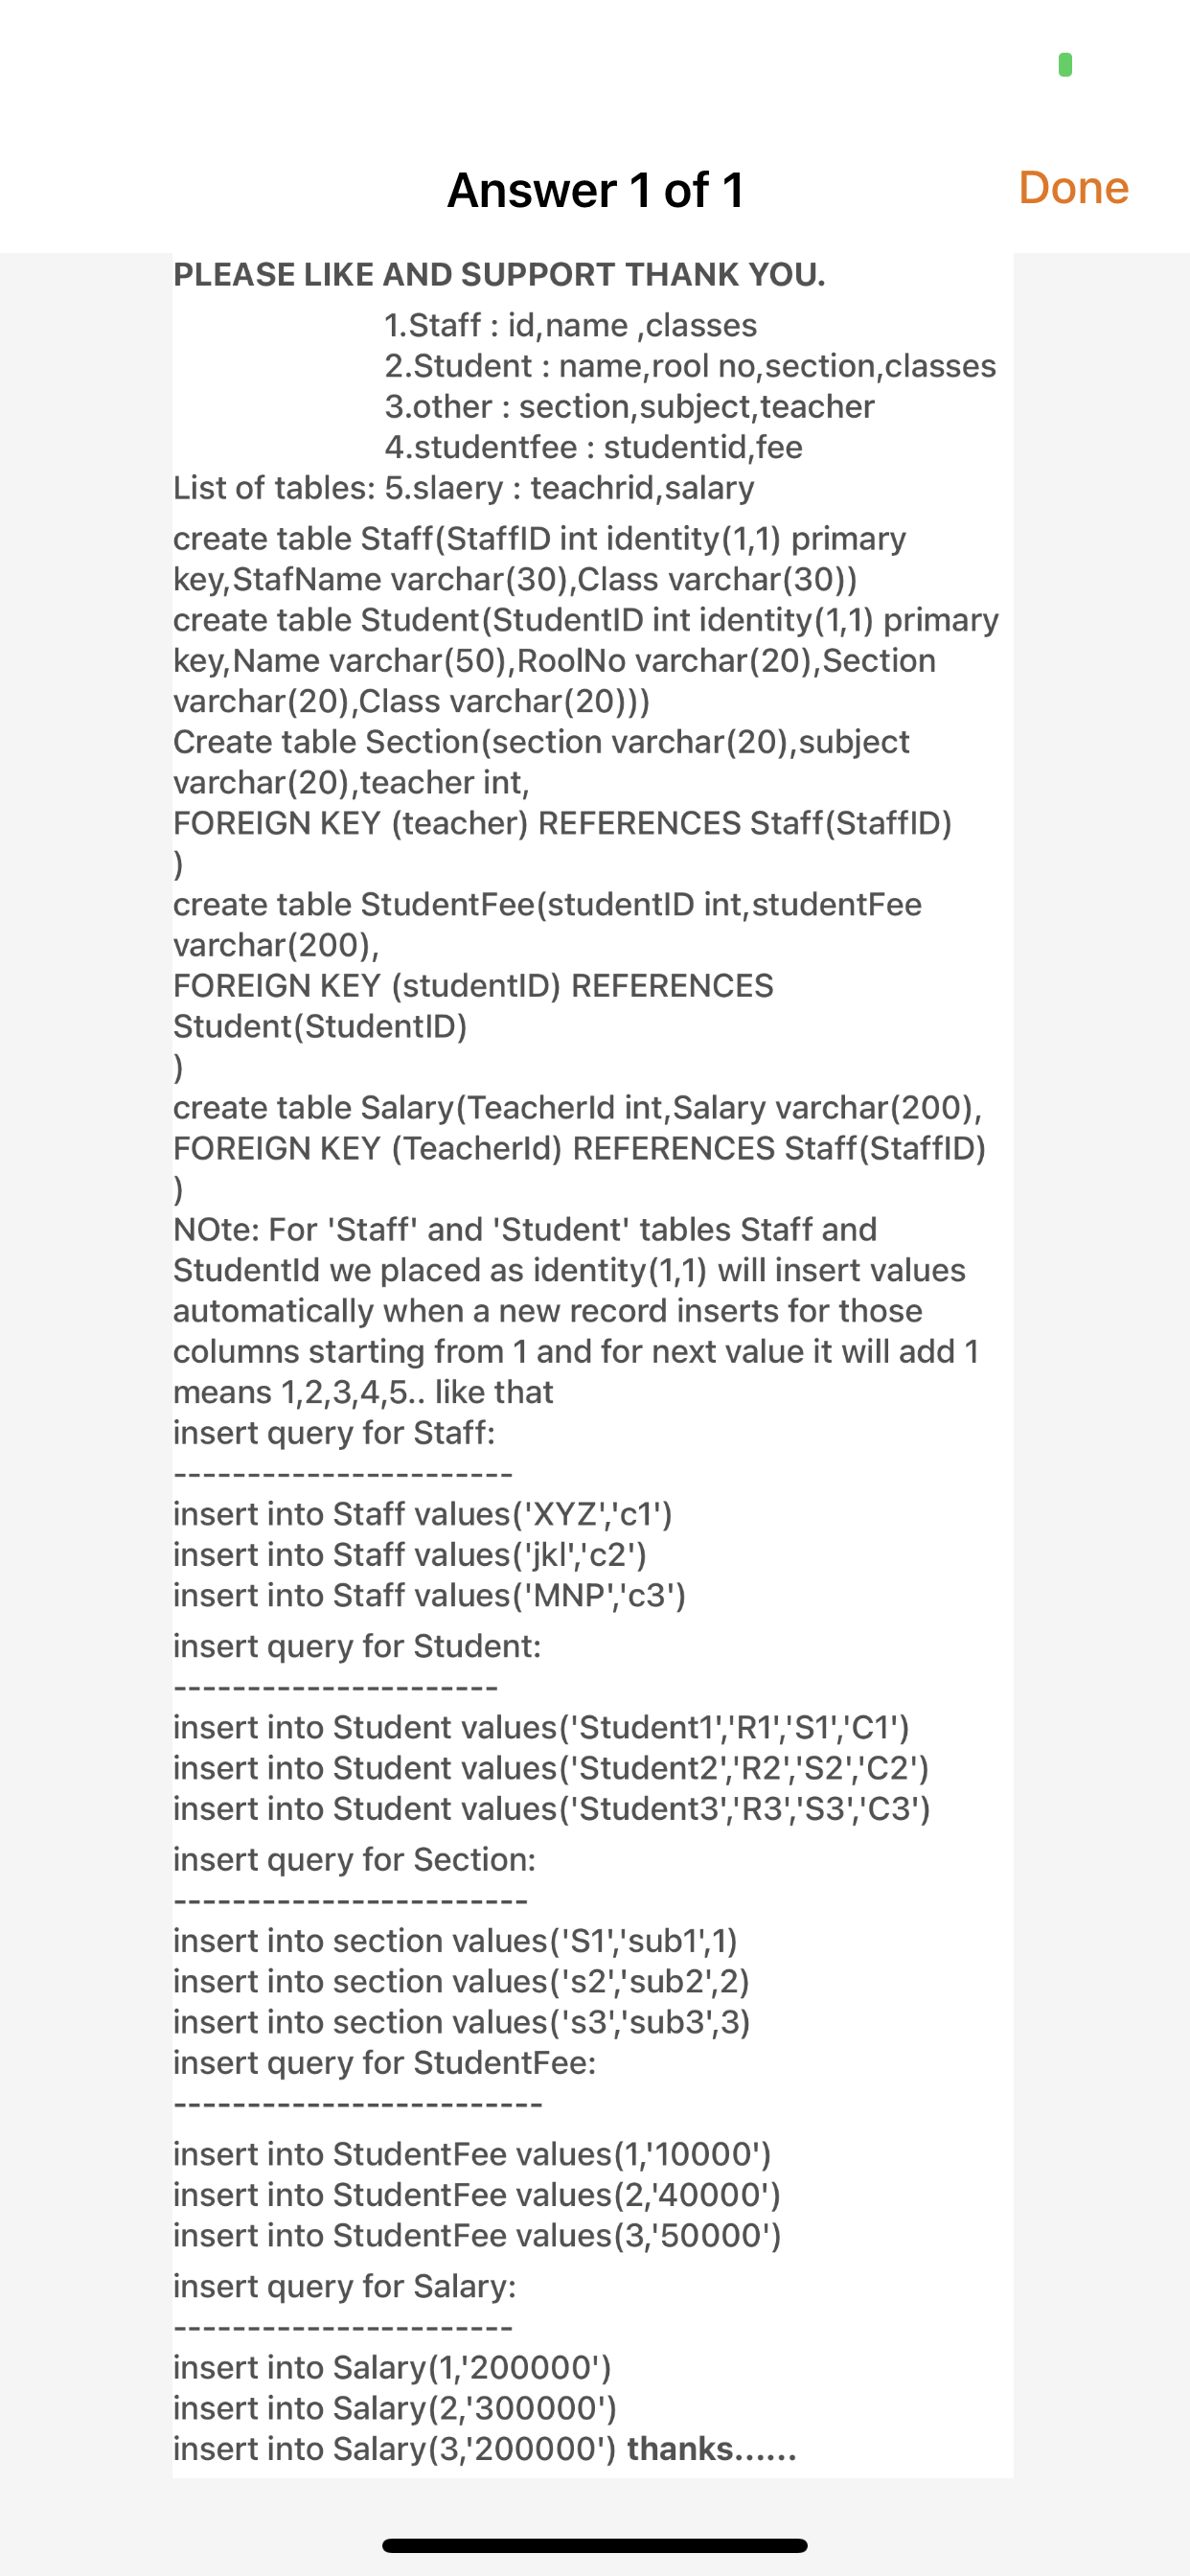Viewport: 1190px width, 2576px height.
Task: Tap the green camera indicator dot
Action: [1065, 65]
